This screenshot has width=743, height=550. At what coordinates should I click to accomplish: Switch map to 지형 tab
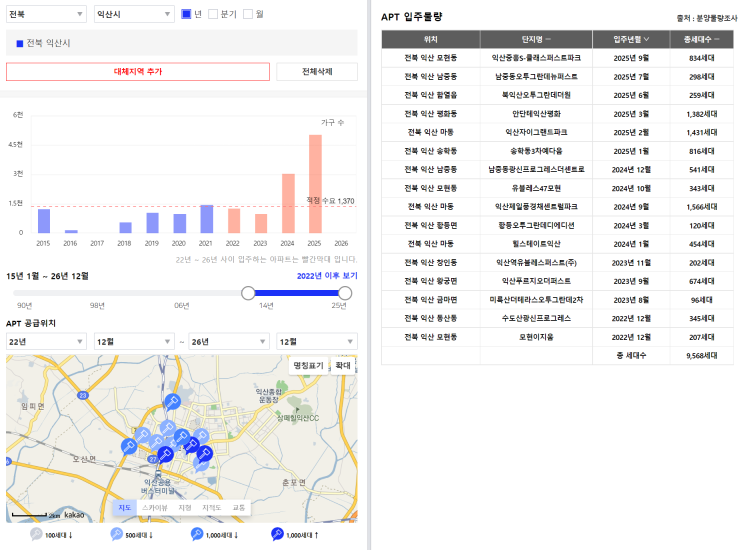pos(185,507)
